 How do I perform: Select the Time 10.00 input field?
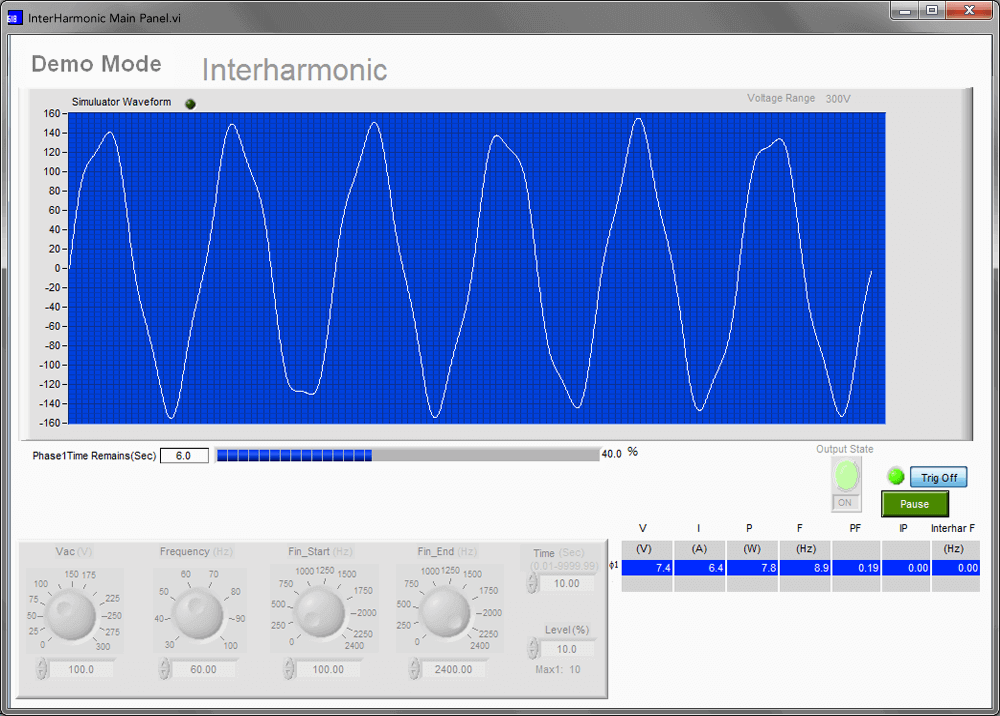(x=566, y=583)
